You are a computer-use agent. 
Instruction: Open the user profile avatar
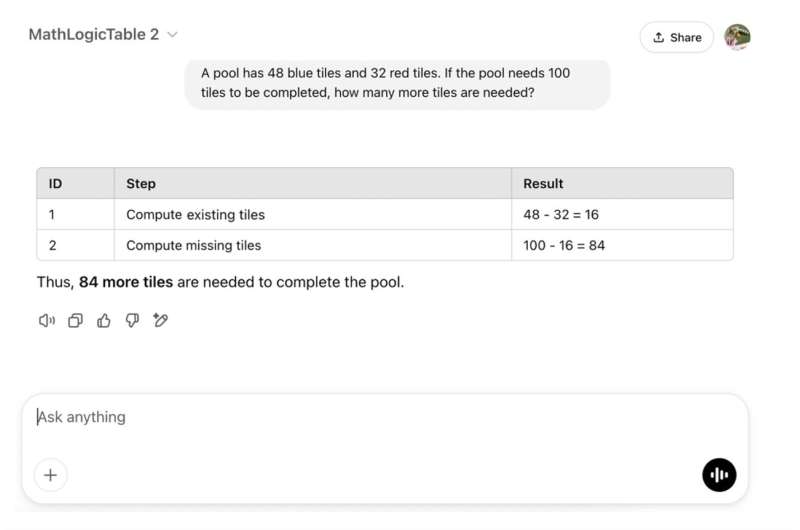[x=737, y=37]
